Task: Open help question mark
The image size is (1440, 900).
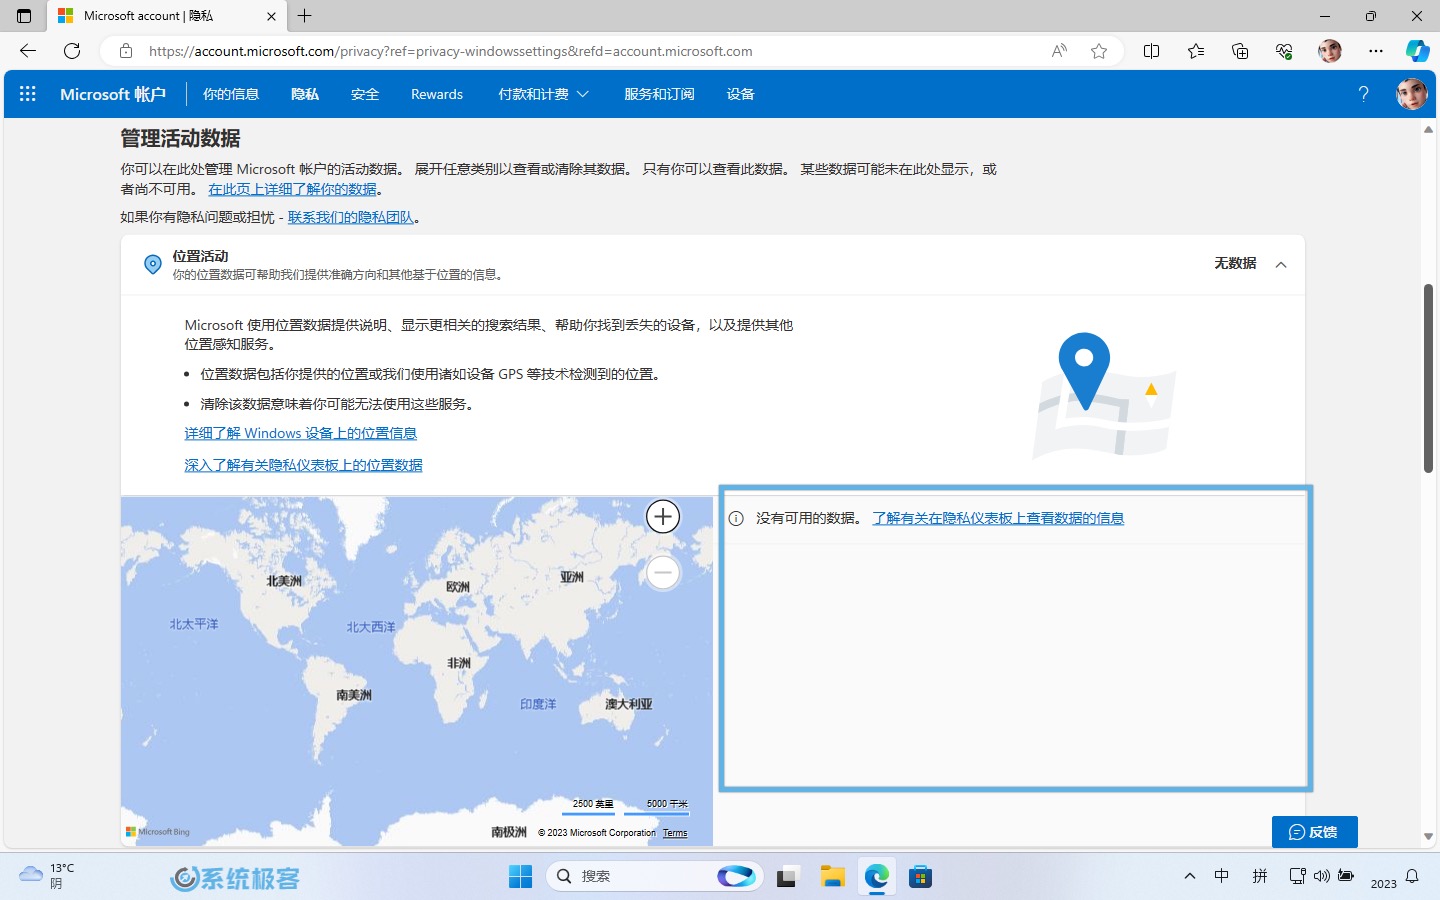Action: pyautogui.click(x=1363, y=94)
